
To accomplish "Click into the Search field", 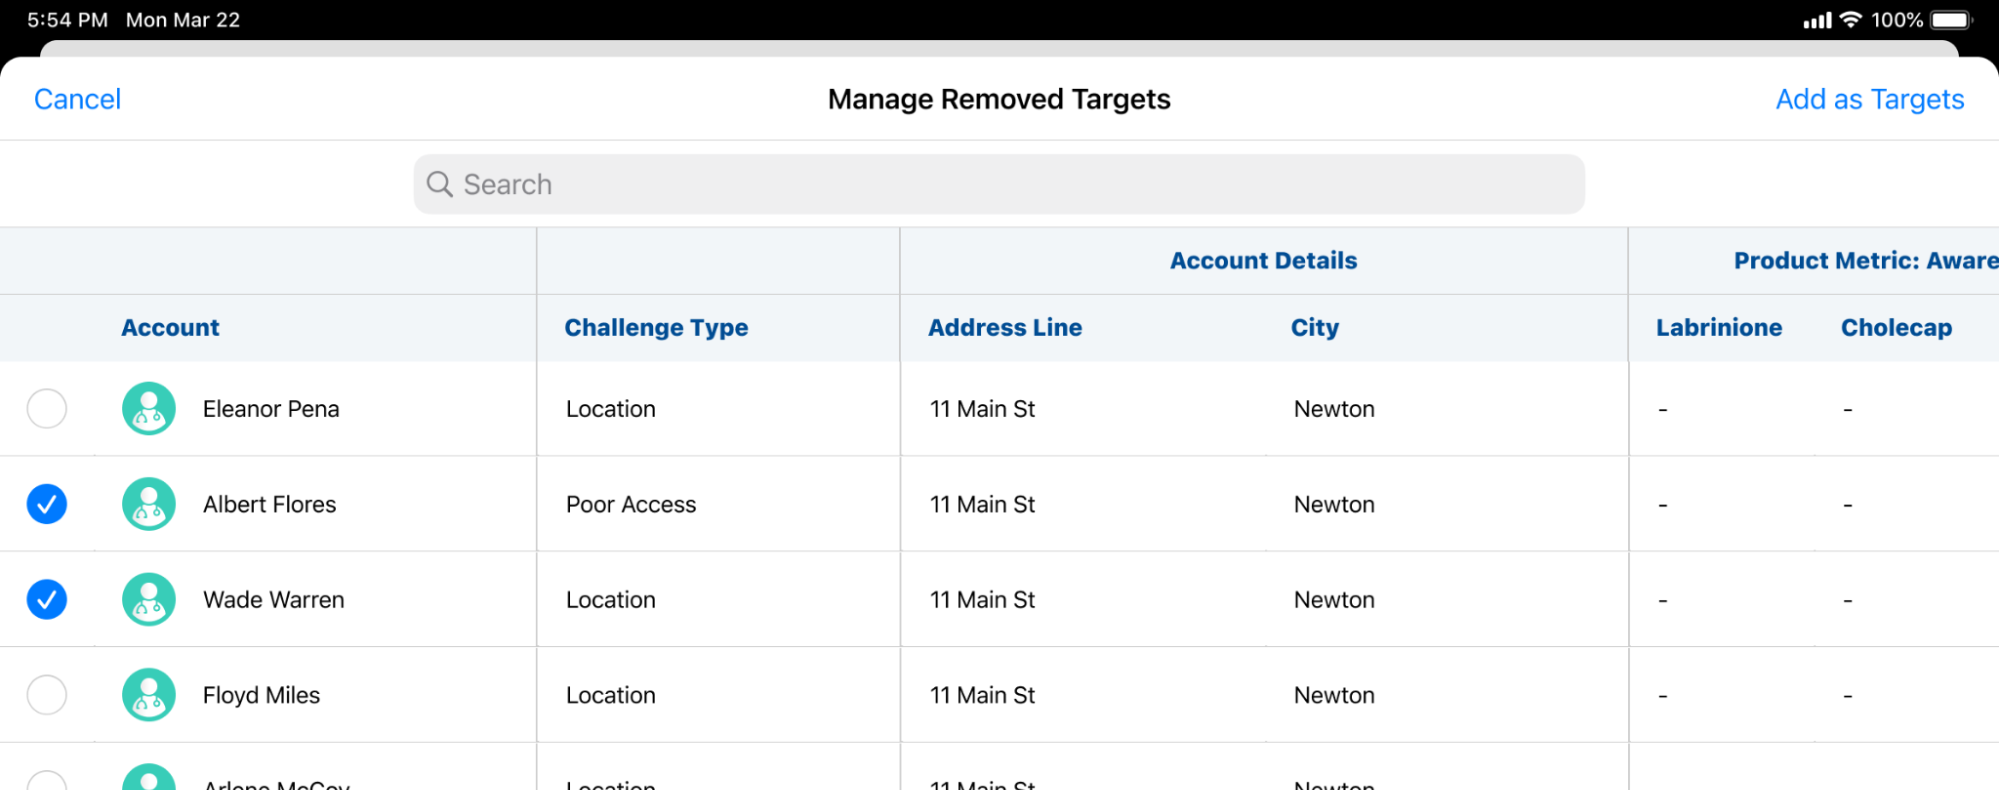I will click(1000, 184).
